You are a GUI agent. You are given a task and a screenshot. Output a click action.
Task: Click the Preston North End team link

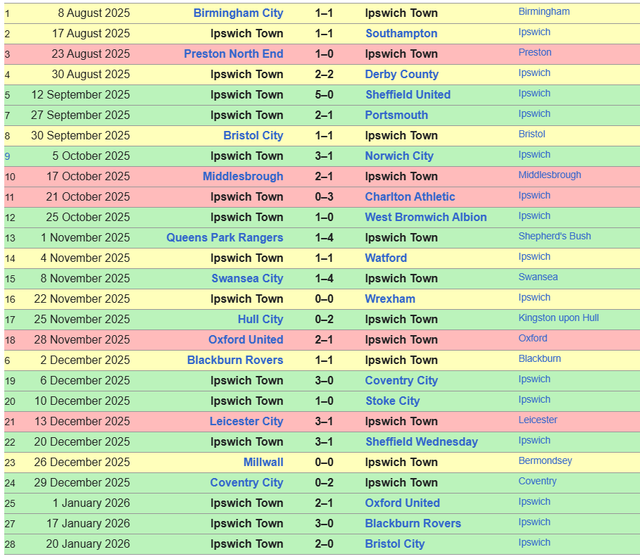click(x=233, y=54)
